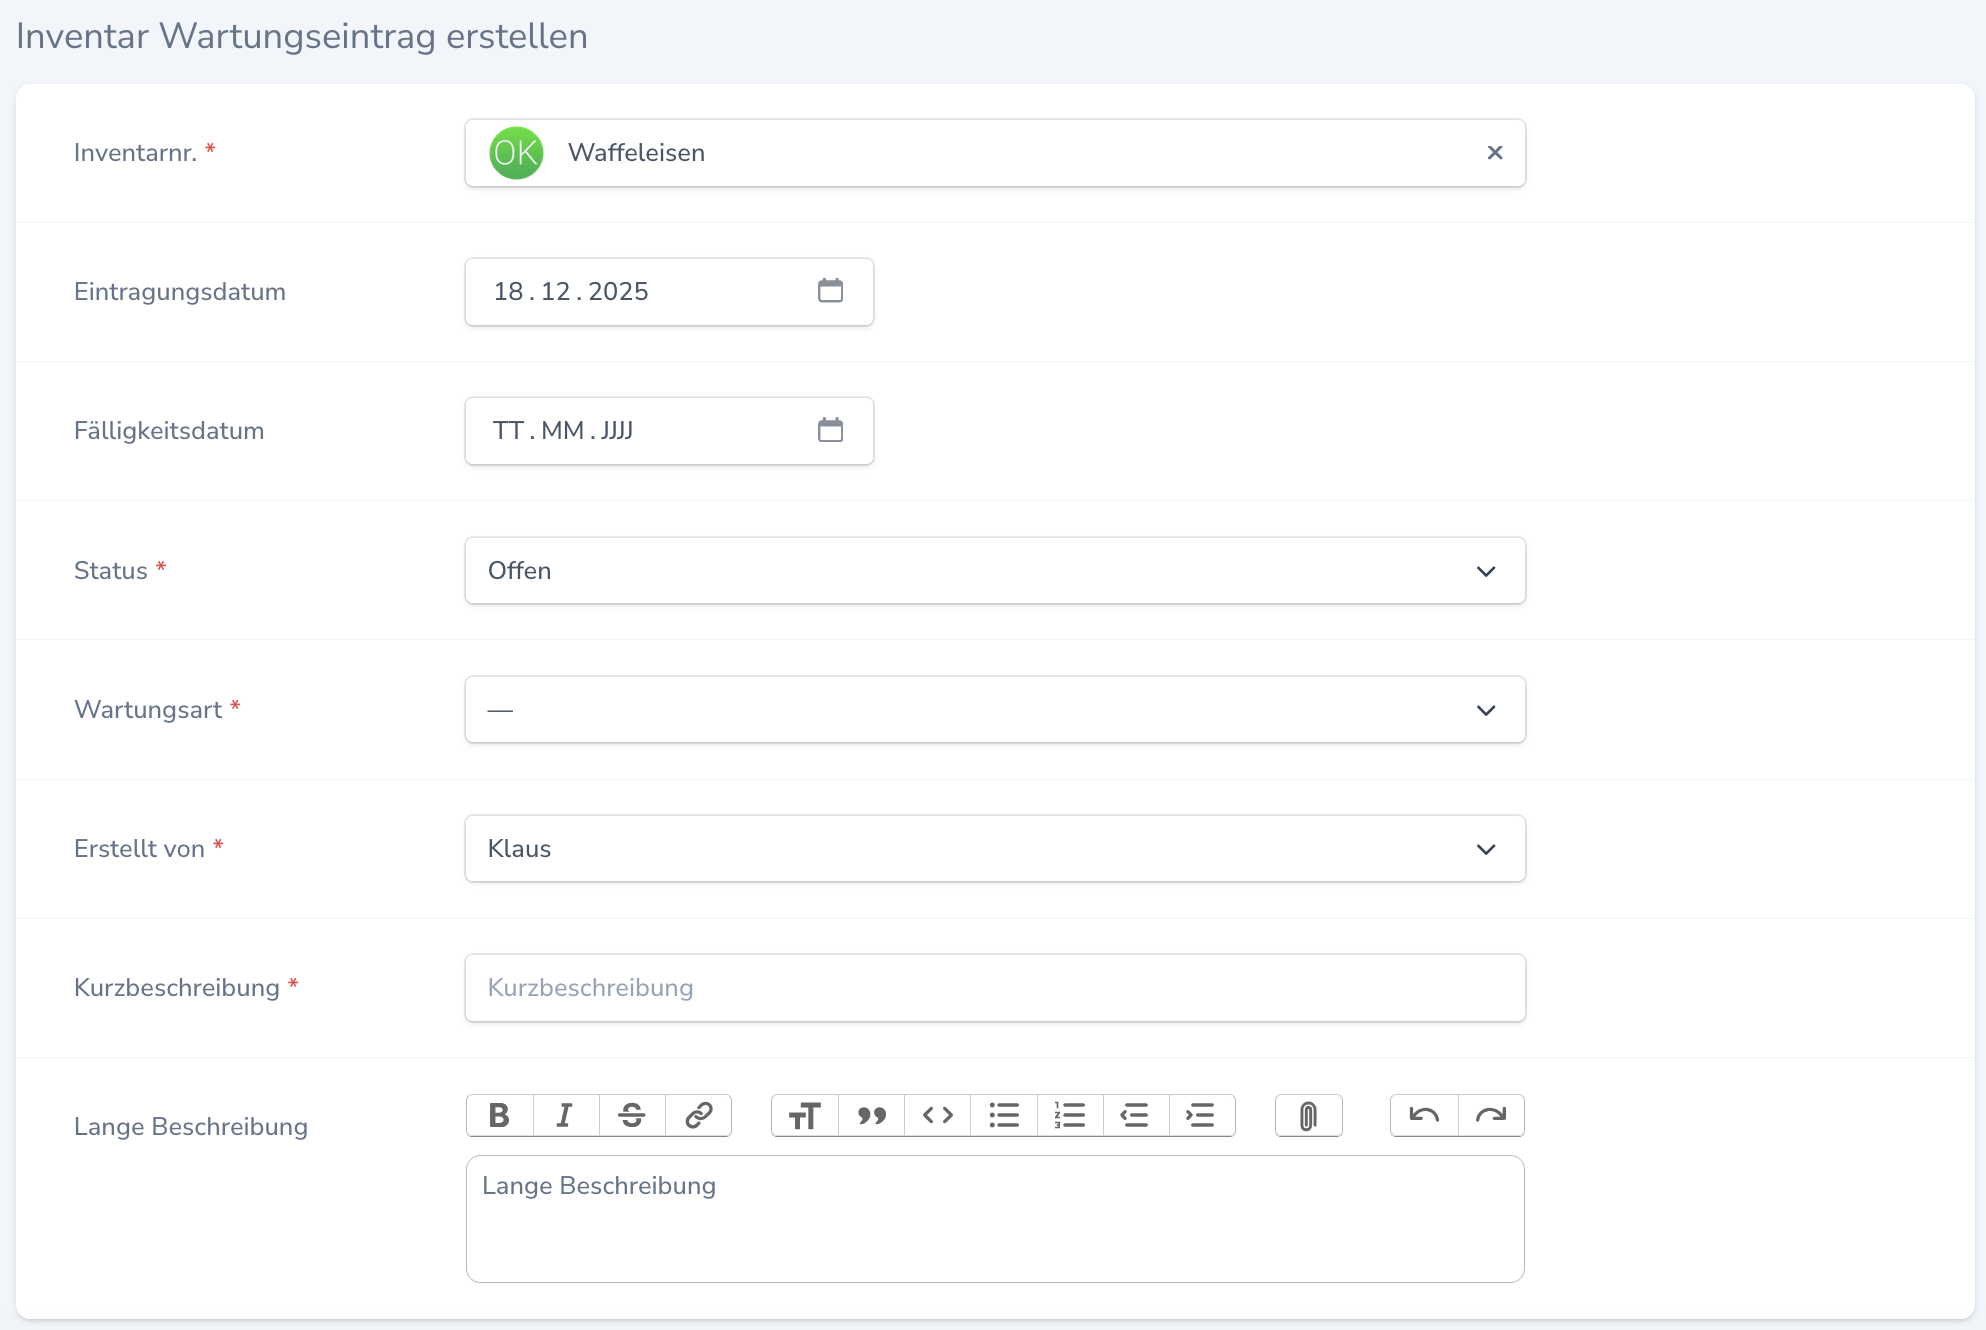Screen dimensions: 1986x1330
Task: Open calendar picker for Fälligkeitsdatum
Action: (830, 431)
